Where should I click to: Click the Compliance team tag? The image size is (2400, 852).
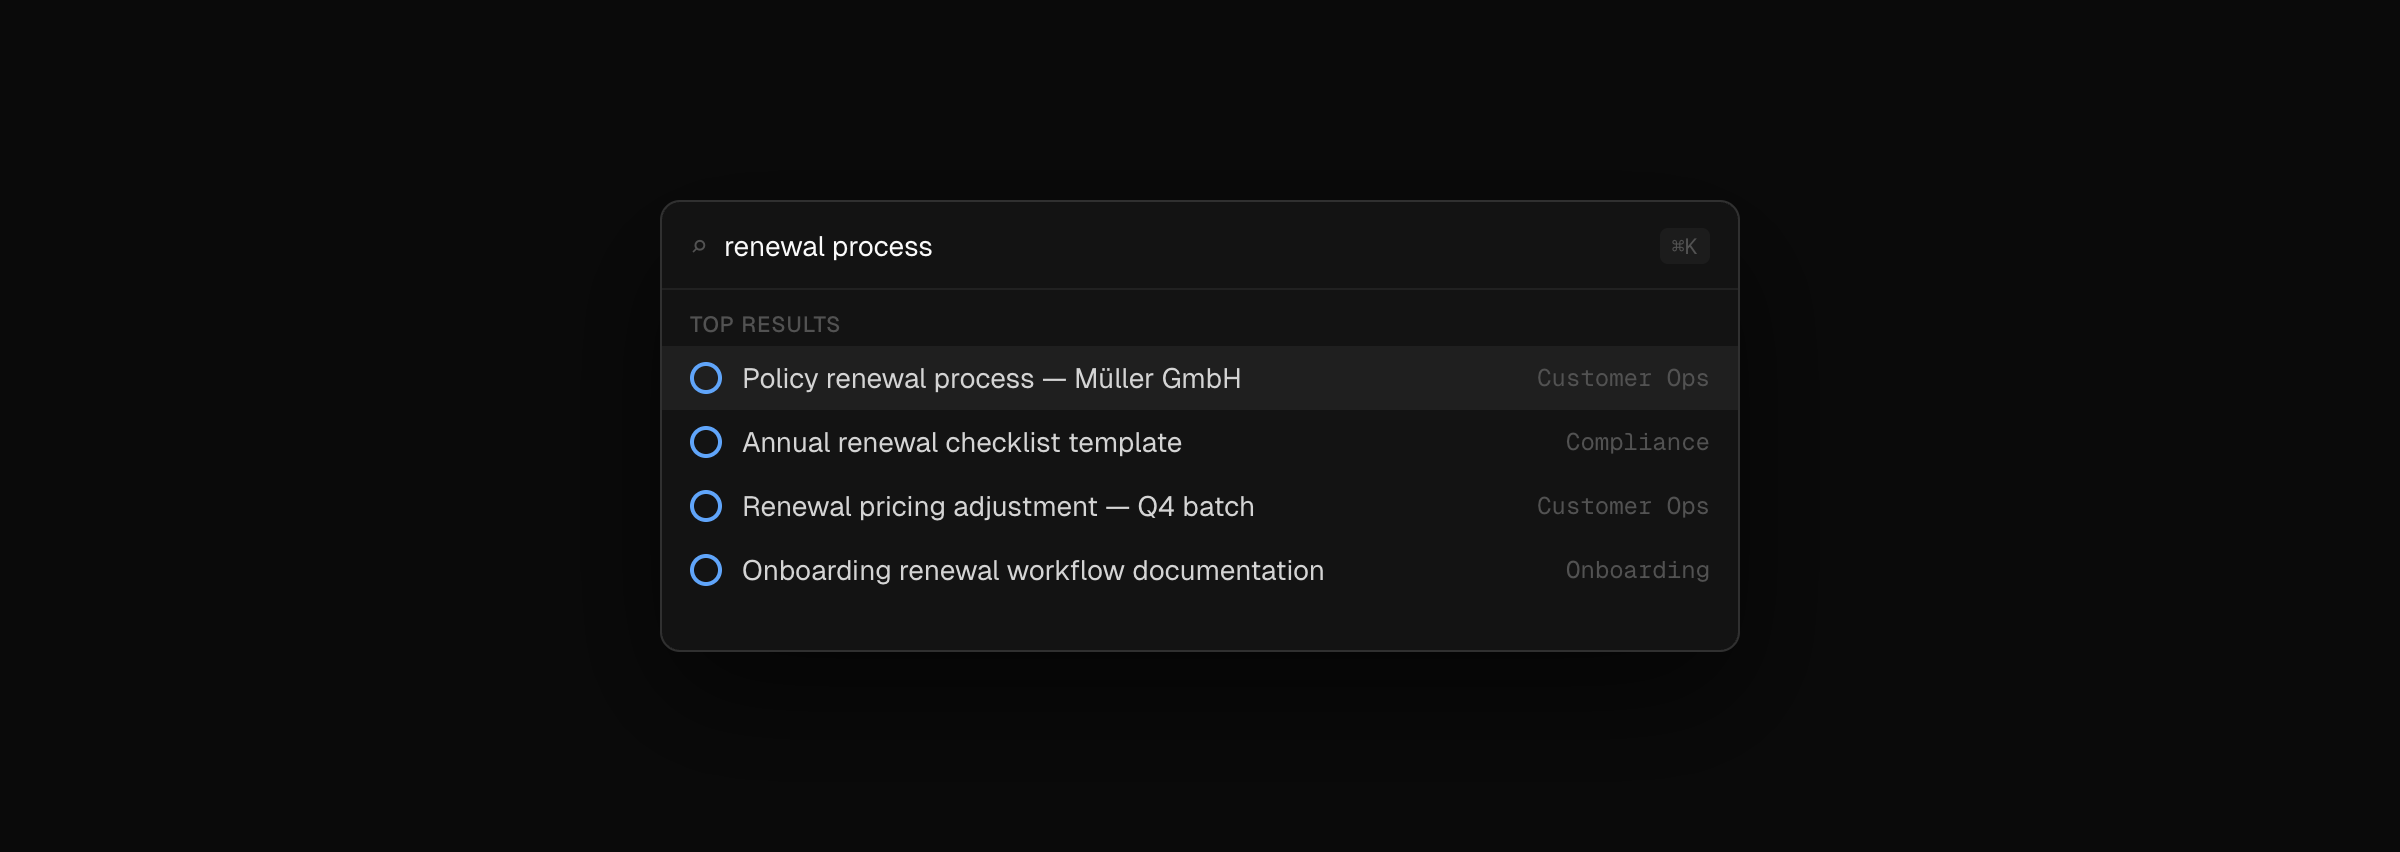(1636, 442)
